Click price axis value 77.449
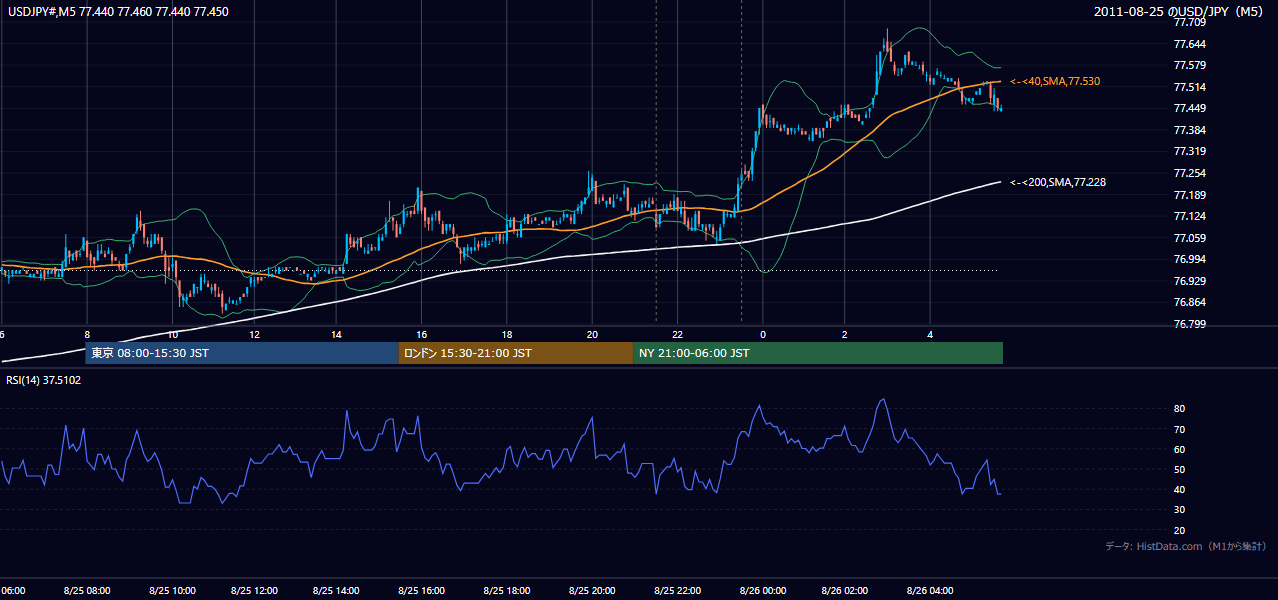1278x600 pixels. click(x=1188, y=109)
